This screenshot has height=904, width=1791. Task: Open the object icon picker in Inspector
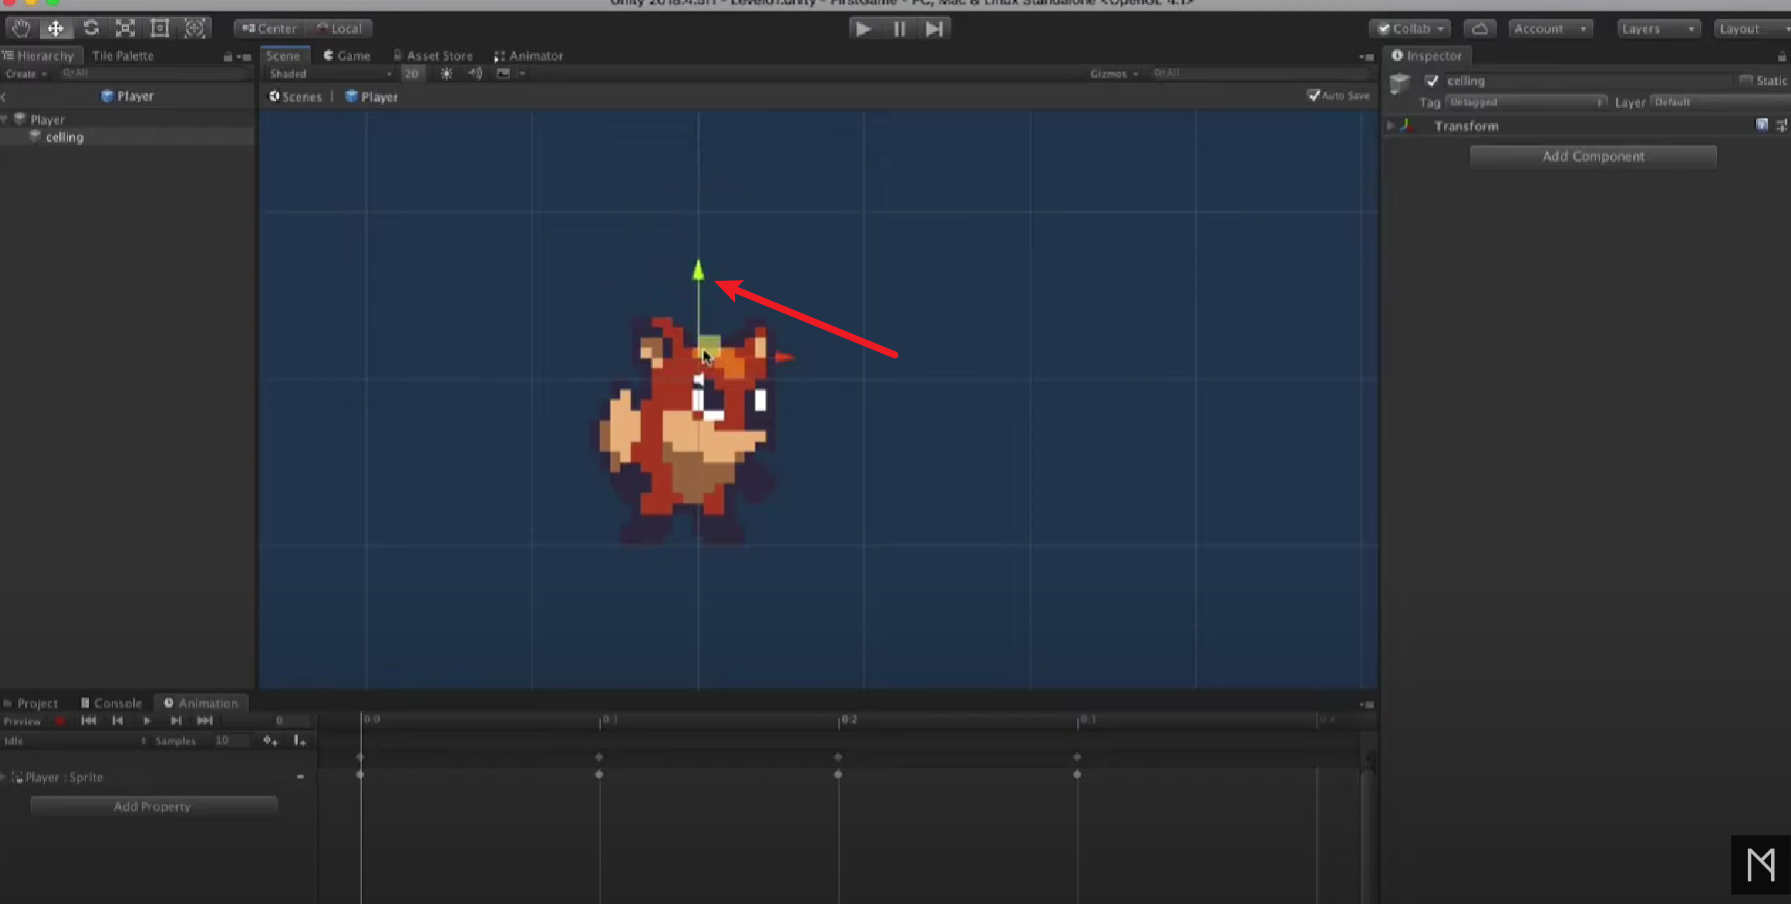point(1400,83)
